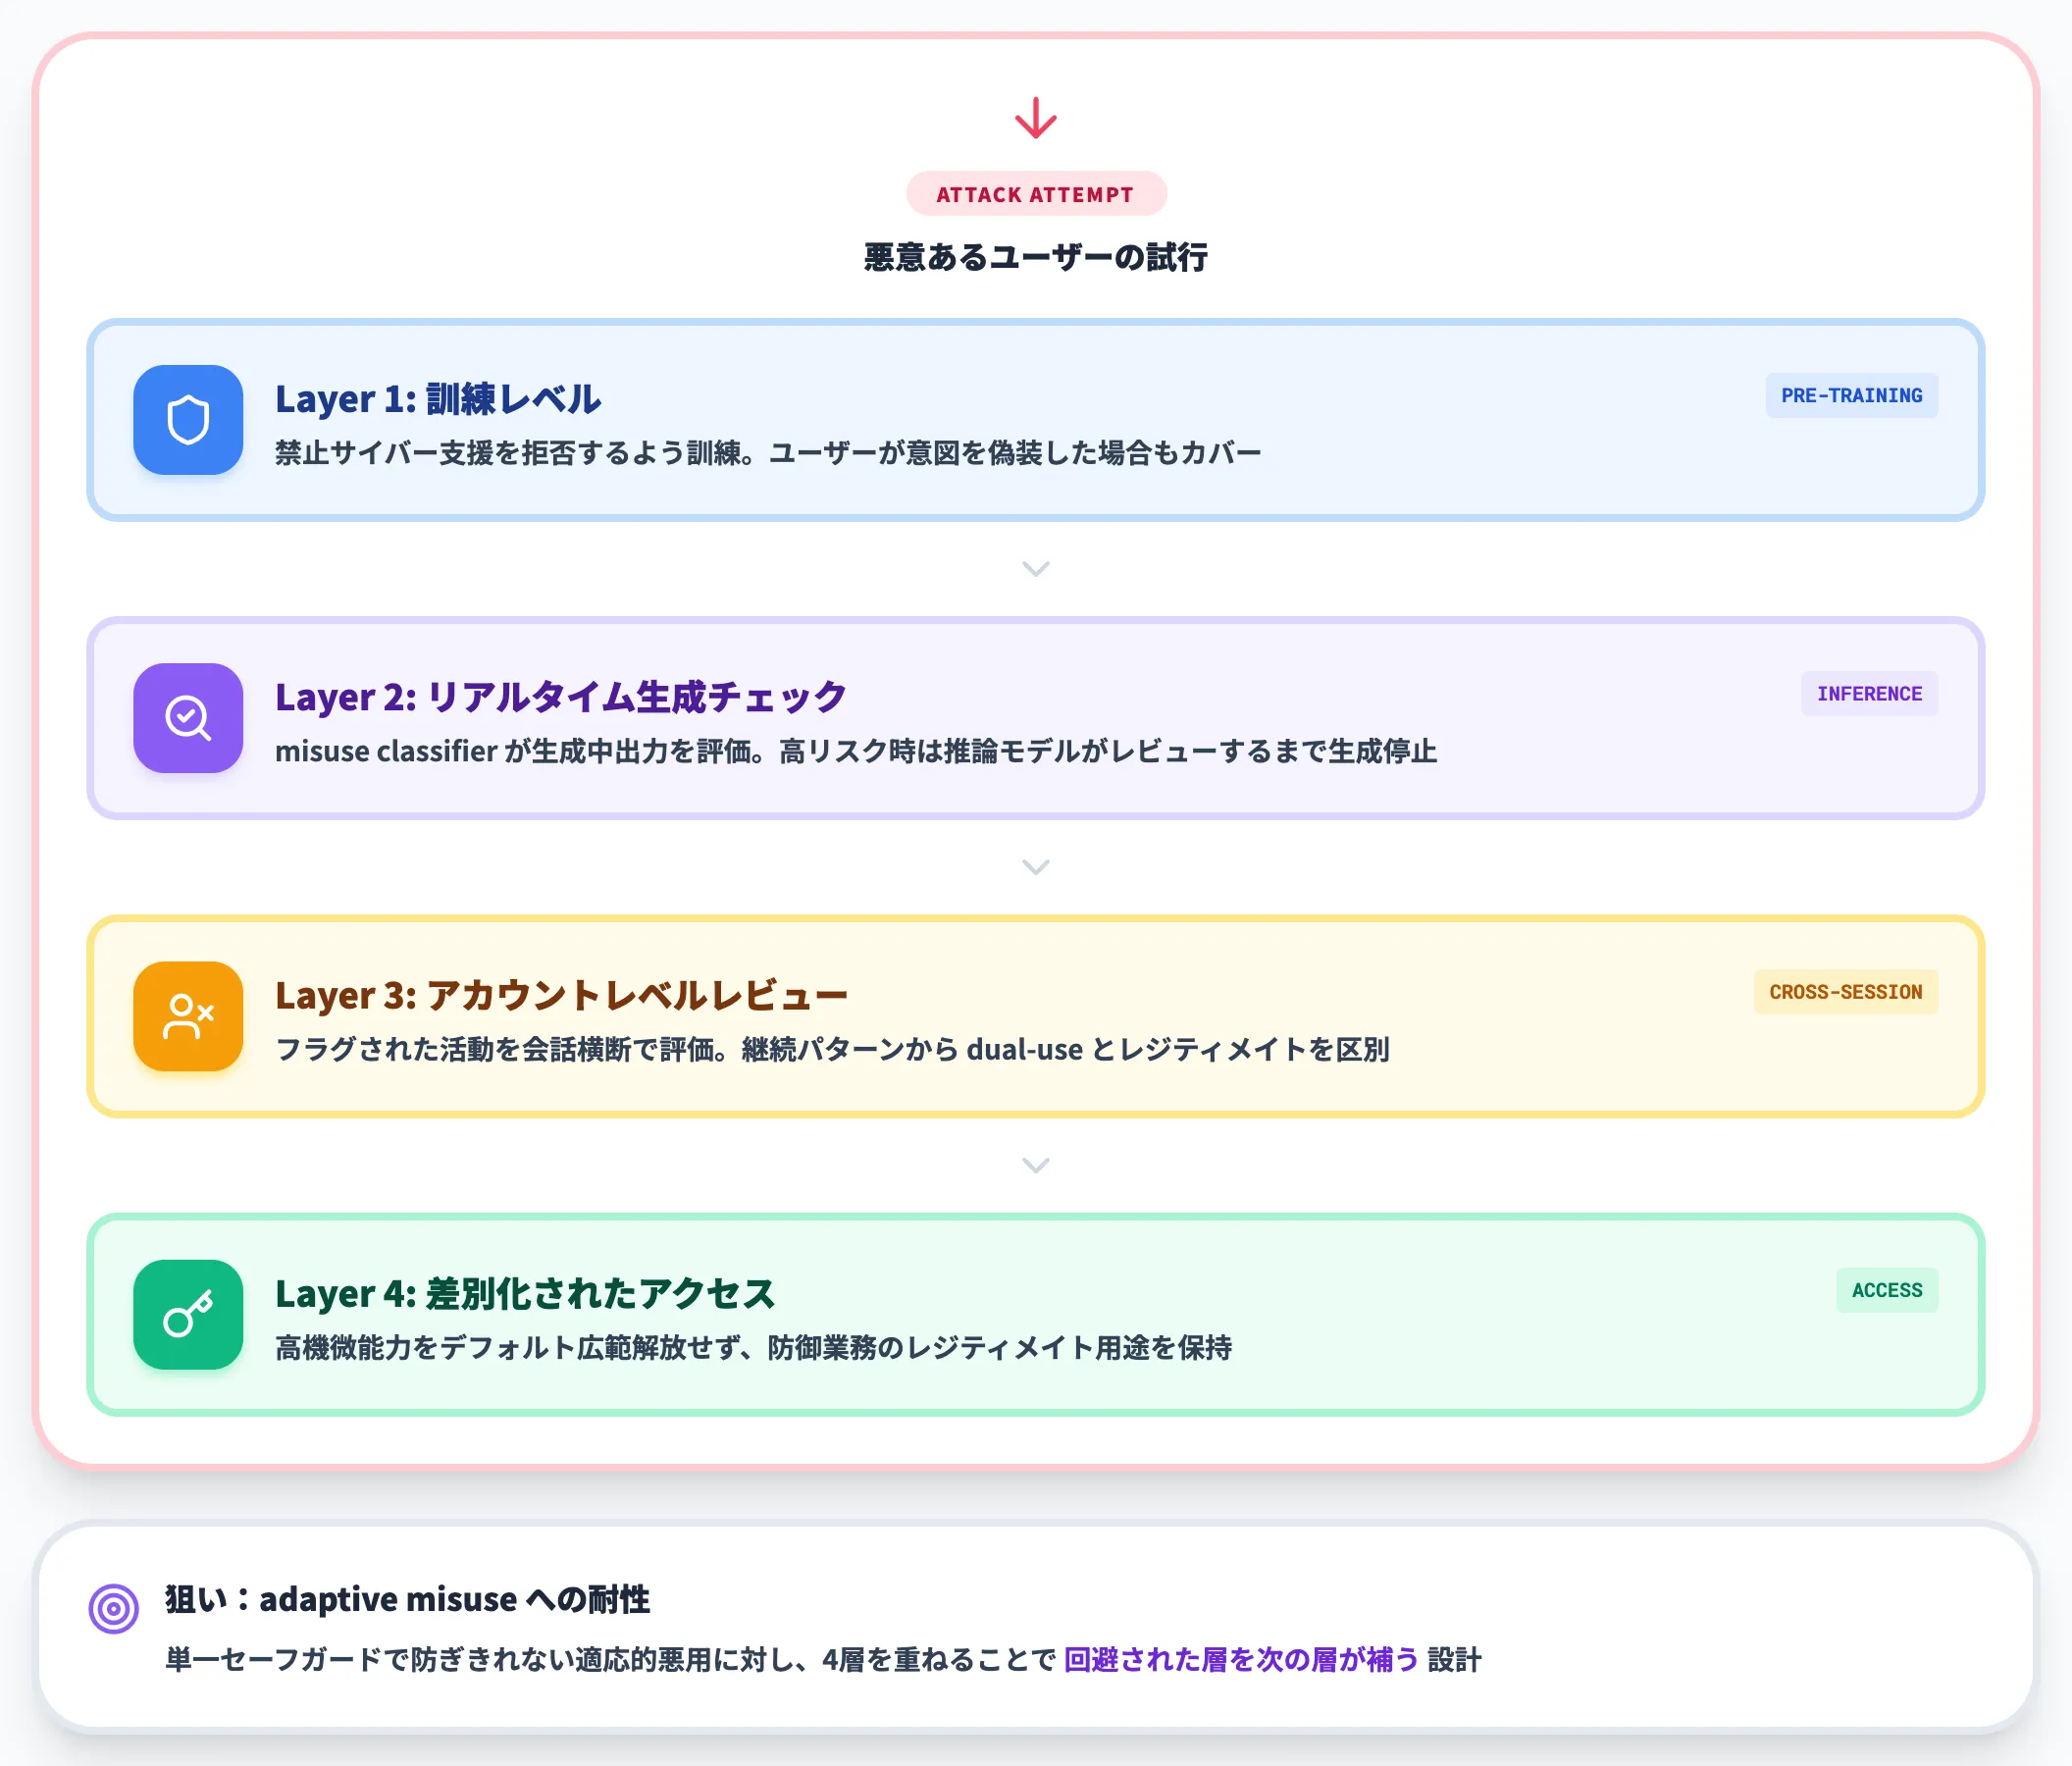Click the ACCESS tag
Image resolution: width=2072 pixels, height=1766 pixels.
pyautogui.click(x=1886, y=1290)
